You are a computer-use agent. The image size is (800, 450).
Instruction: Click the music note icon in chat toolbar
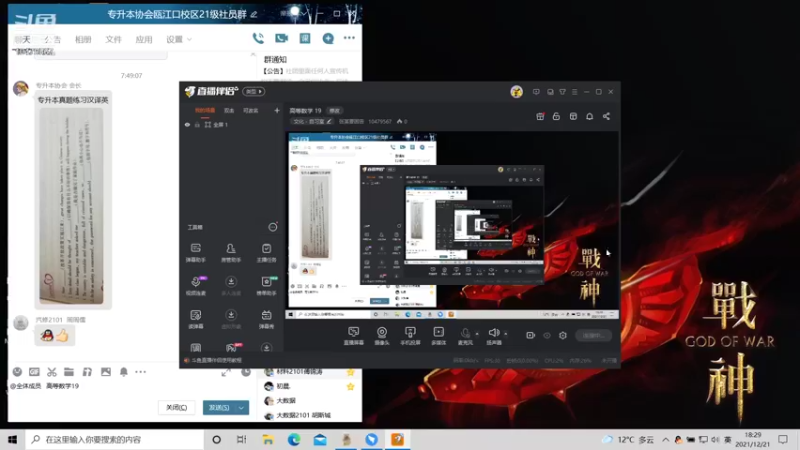click(x=87, y=372)
